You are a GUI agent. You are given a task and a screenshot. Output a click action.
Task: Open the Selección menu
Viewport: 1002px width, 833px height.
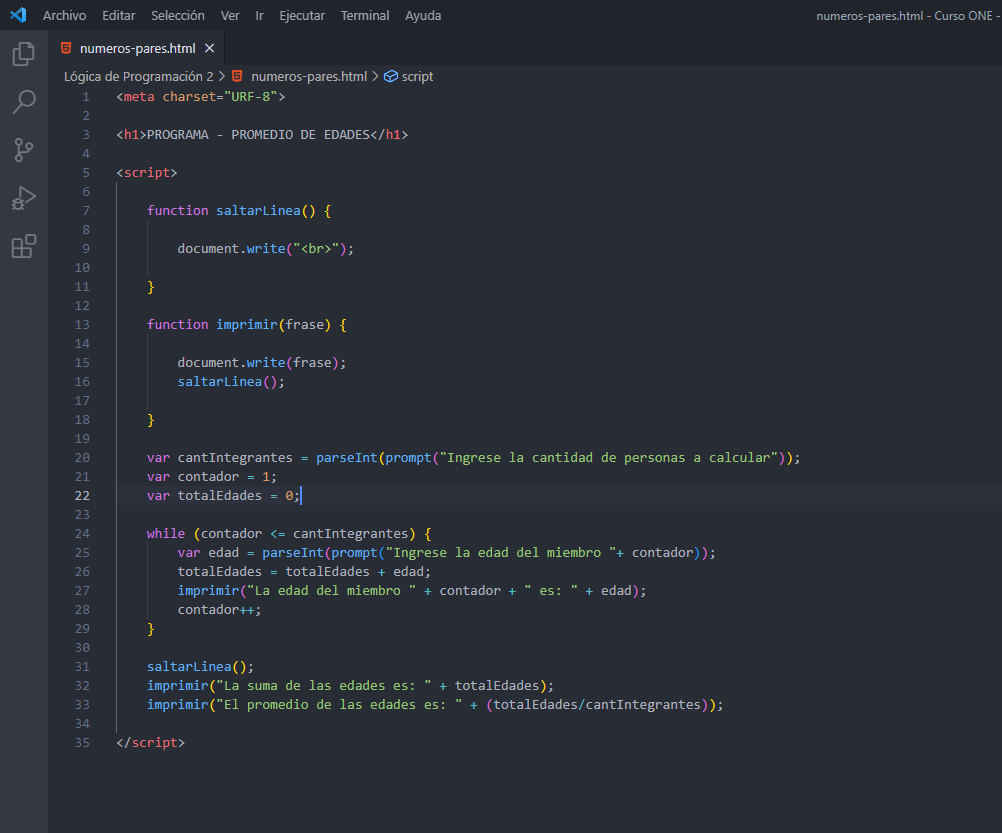coord(178,15)
